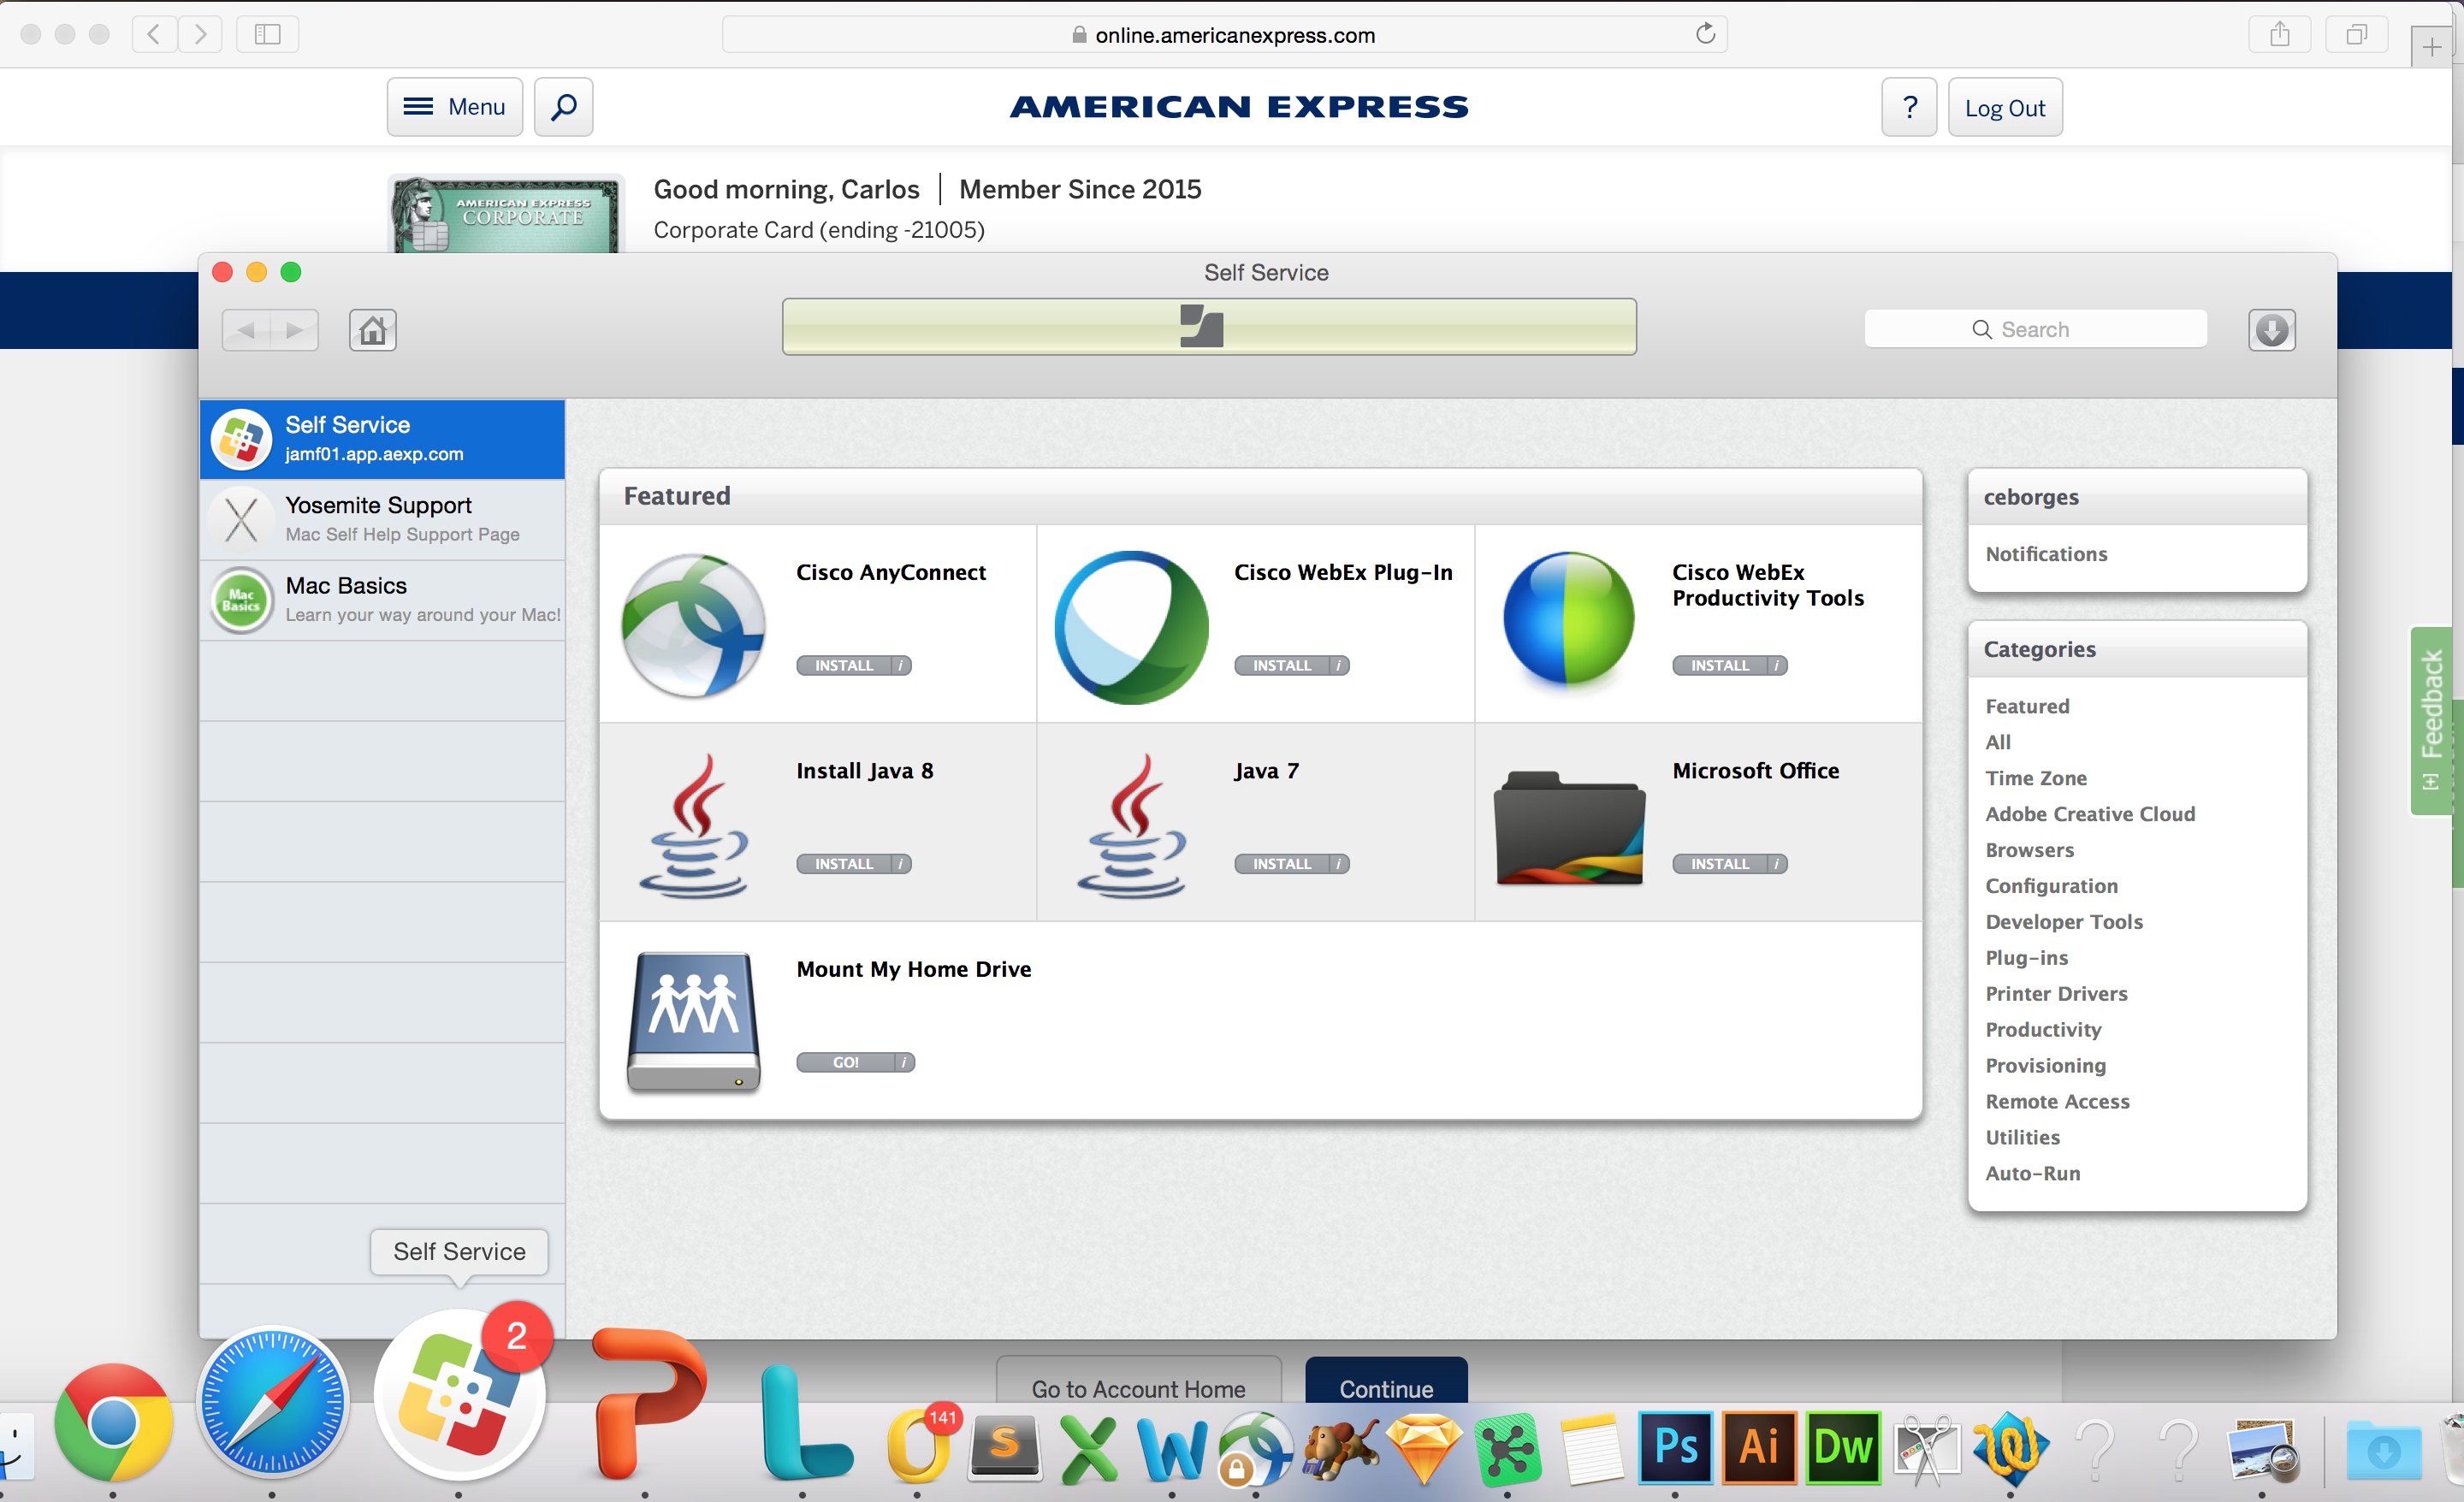Click the Microsoft Office folder icon
The image size is (2464, 1502).
[x=1569, y=827]
